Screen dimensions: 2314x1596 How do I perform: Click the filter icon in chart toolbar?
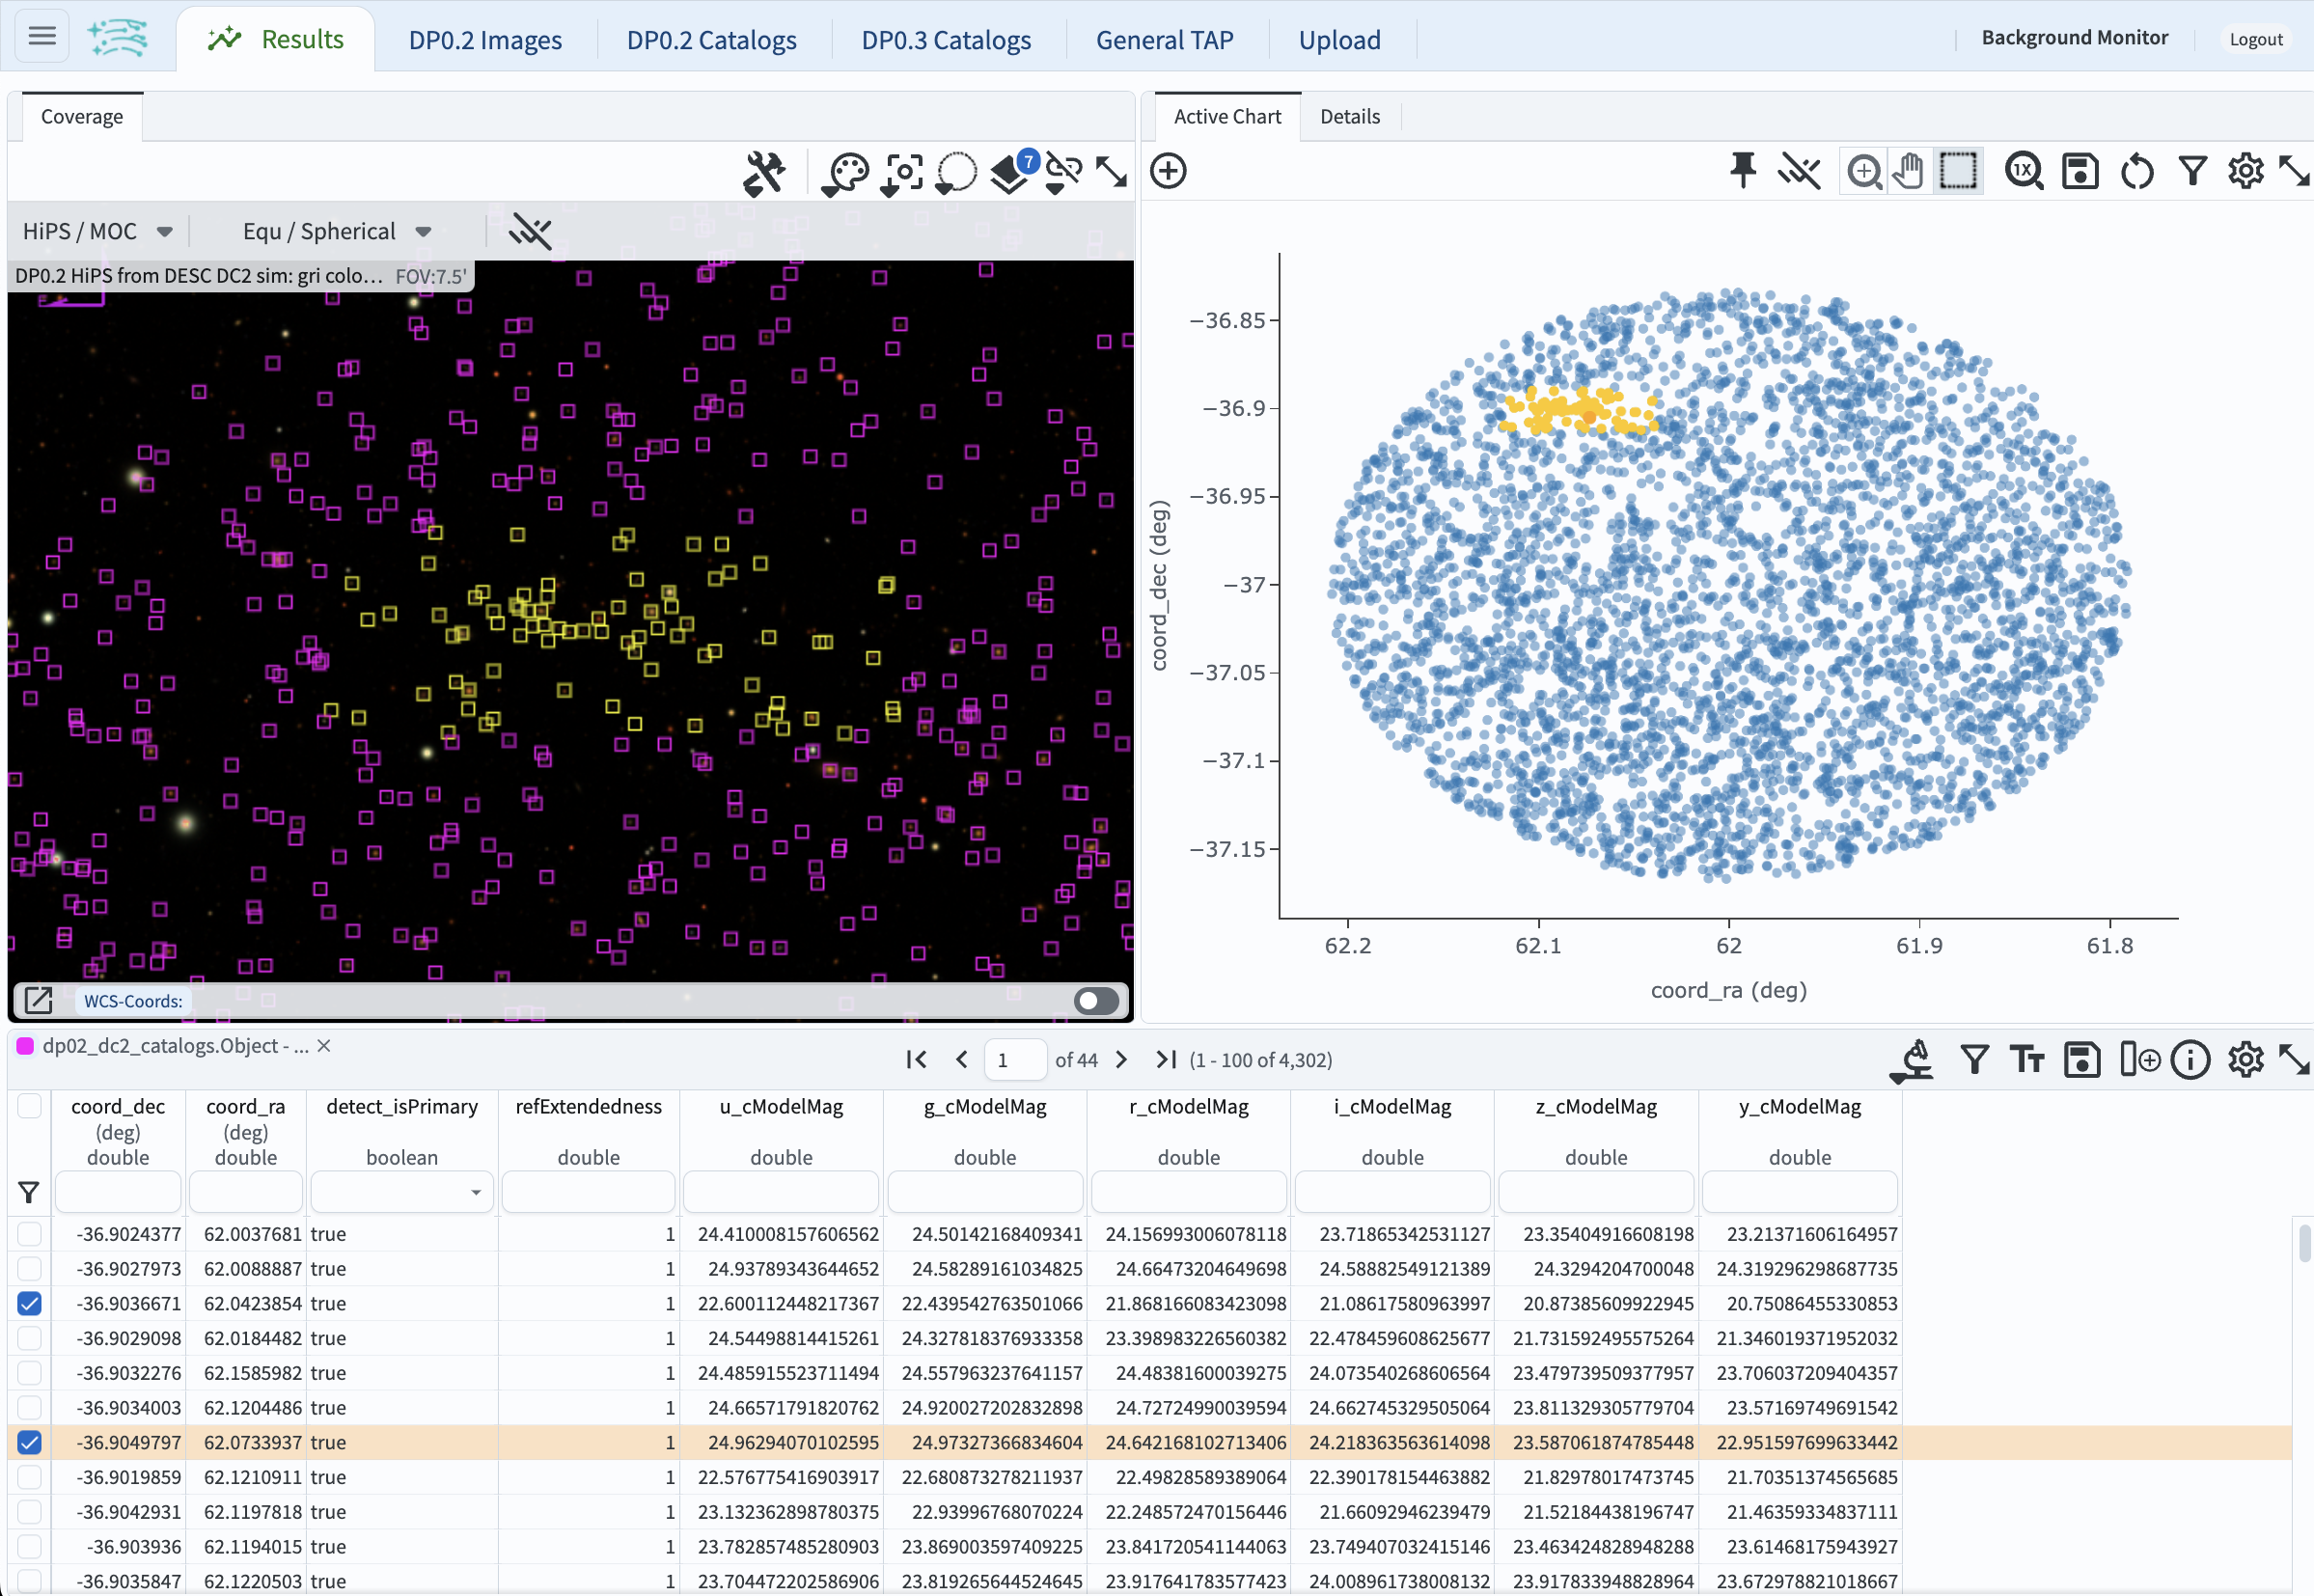point(2192,171)
